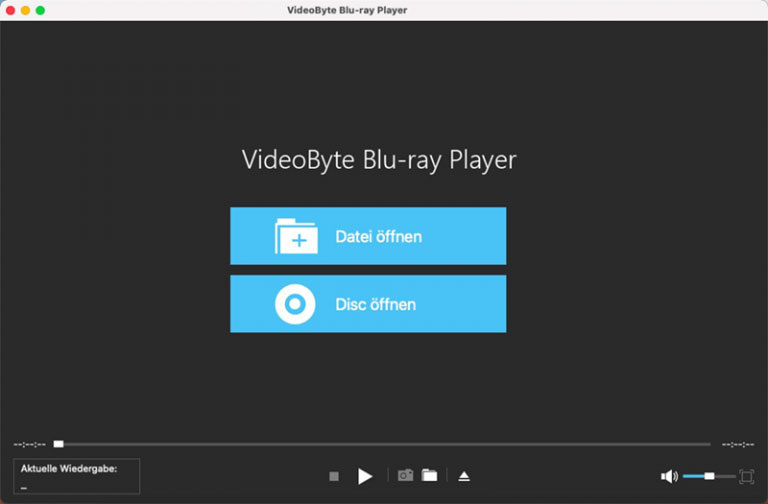This screenshot has width=768, height=504.
Task: Click the total duration indicator right of the seek bar
Action: (738, 445)
